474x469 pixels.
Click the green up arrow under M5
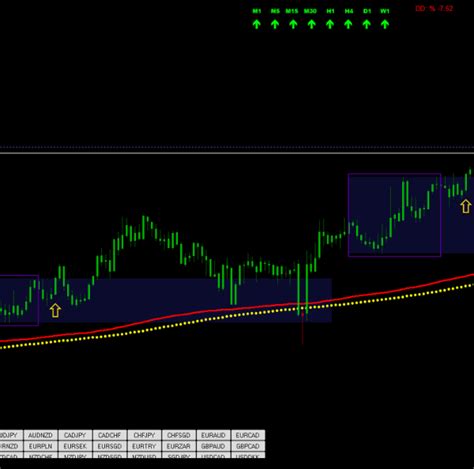(x=275, y=24)
